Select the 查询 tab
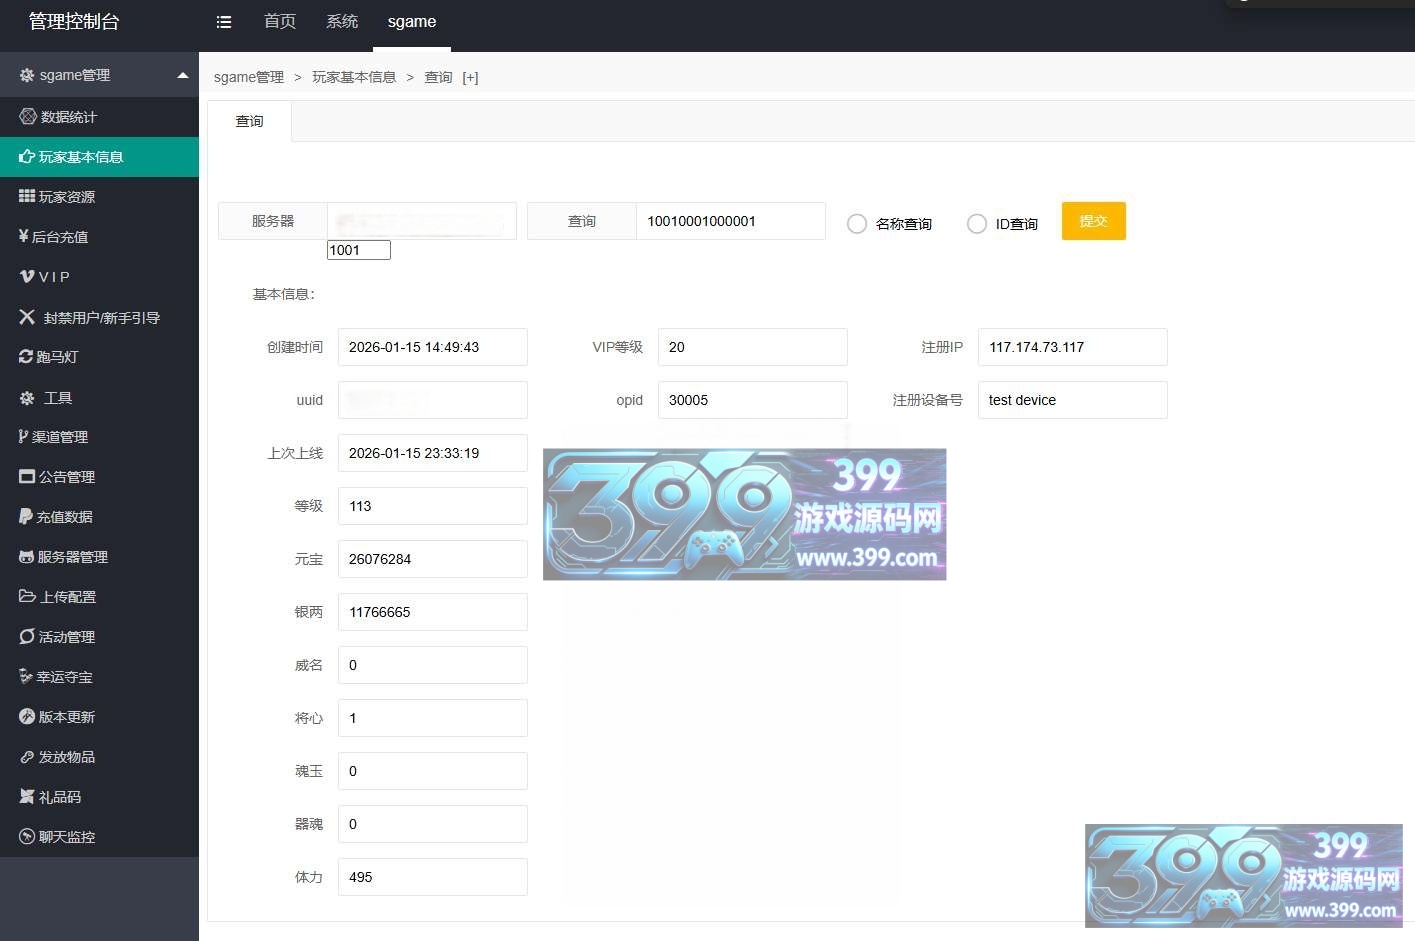 pos(249,121)
